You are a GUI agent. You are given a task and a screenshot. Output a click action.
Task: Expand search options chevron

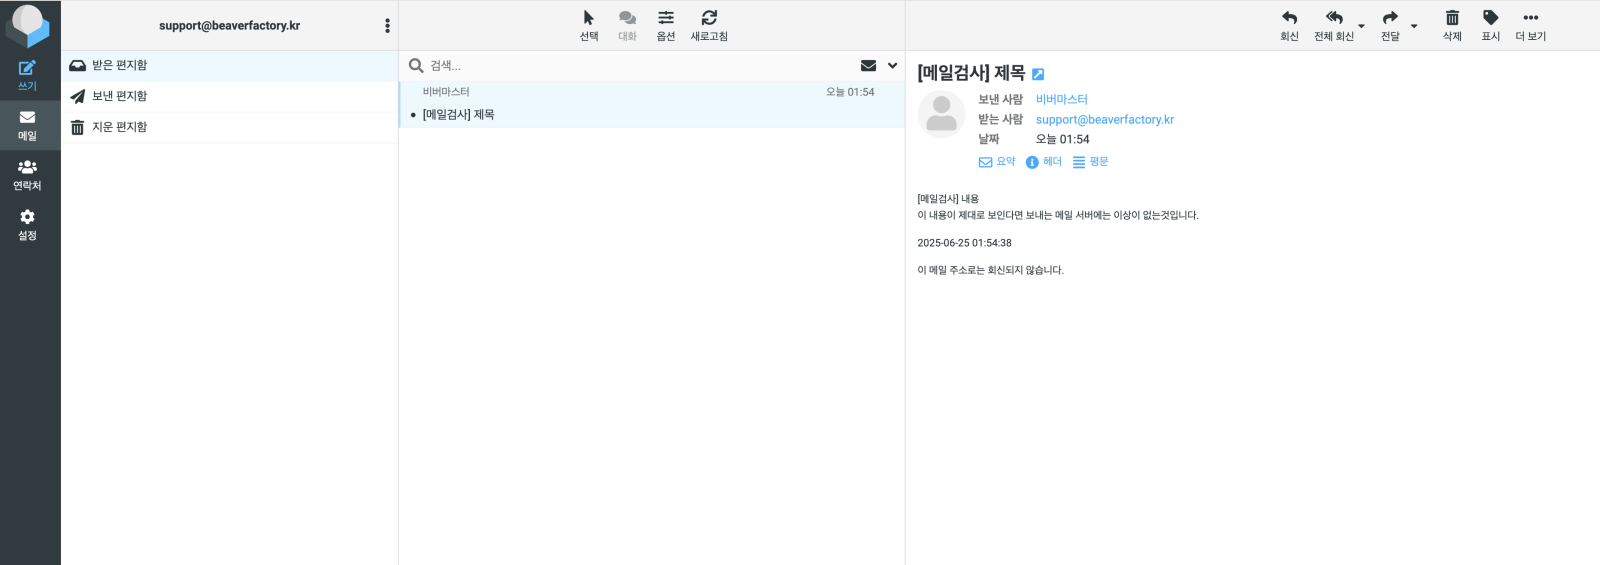tap(892, 66)
